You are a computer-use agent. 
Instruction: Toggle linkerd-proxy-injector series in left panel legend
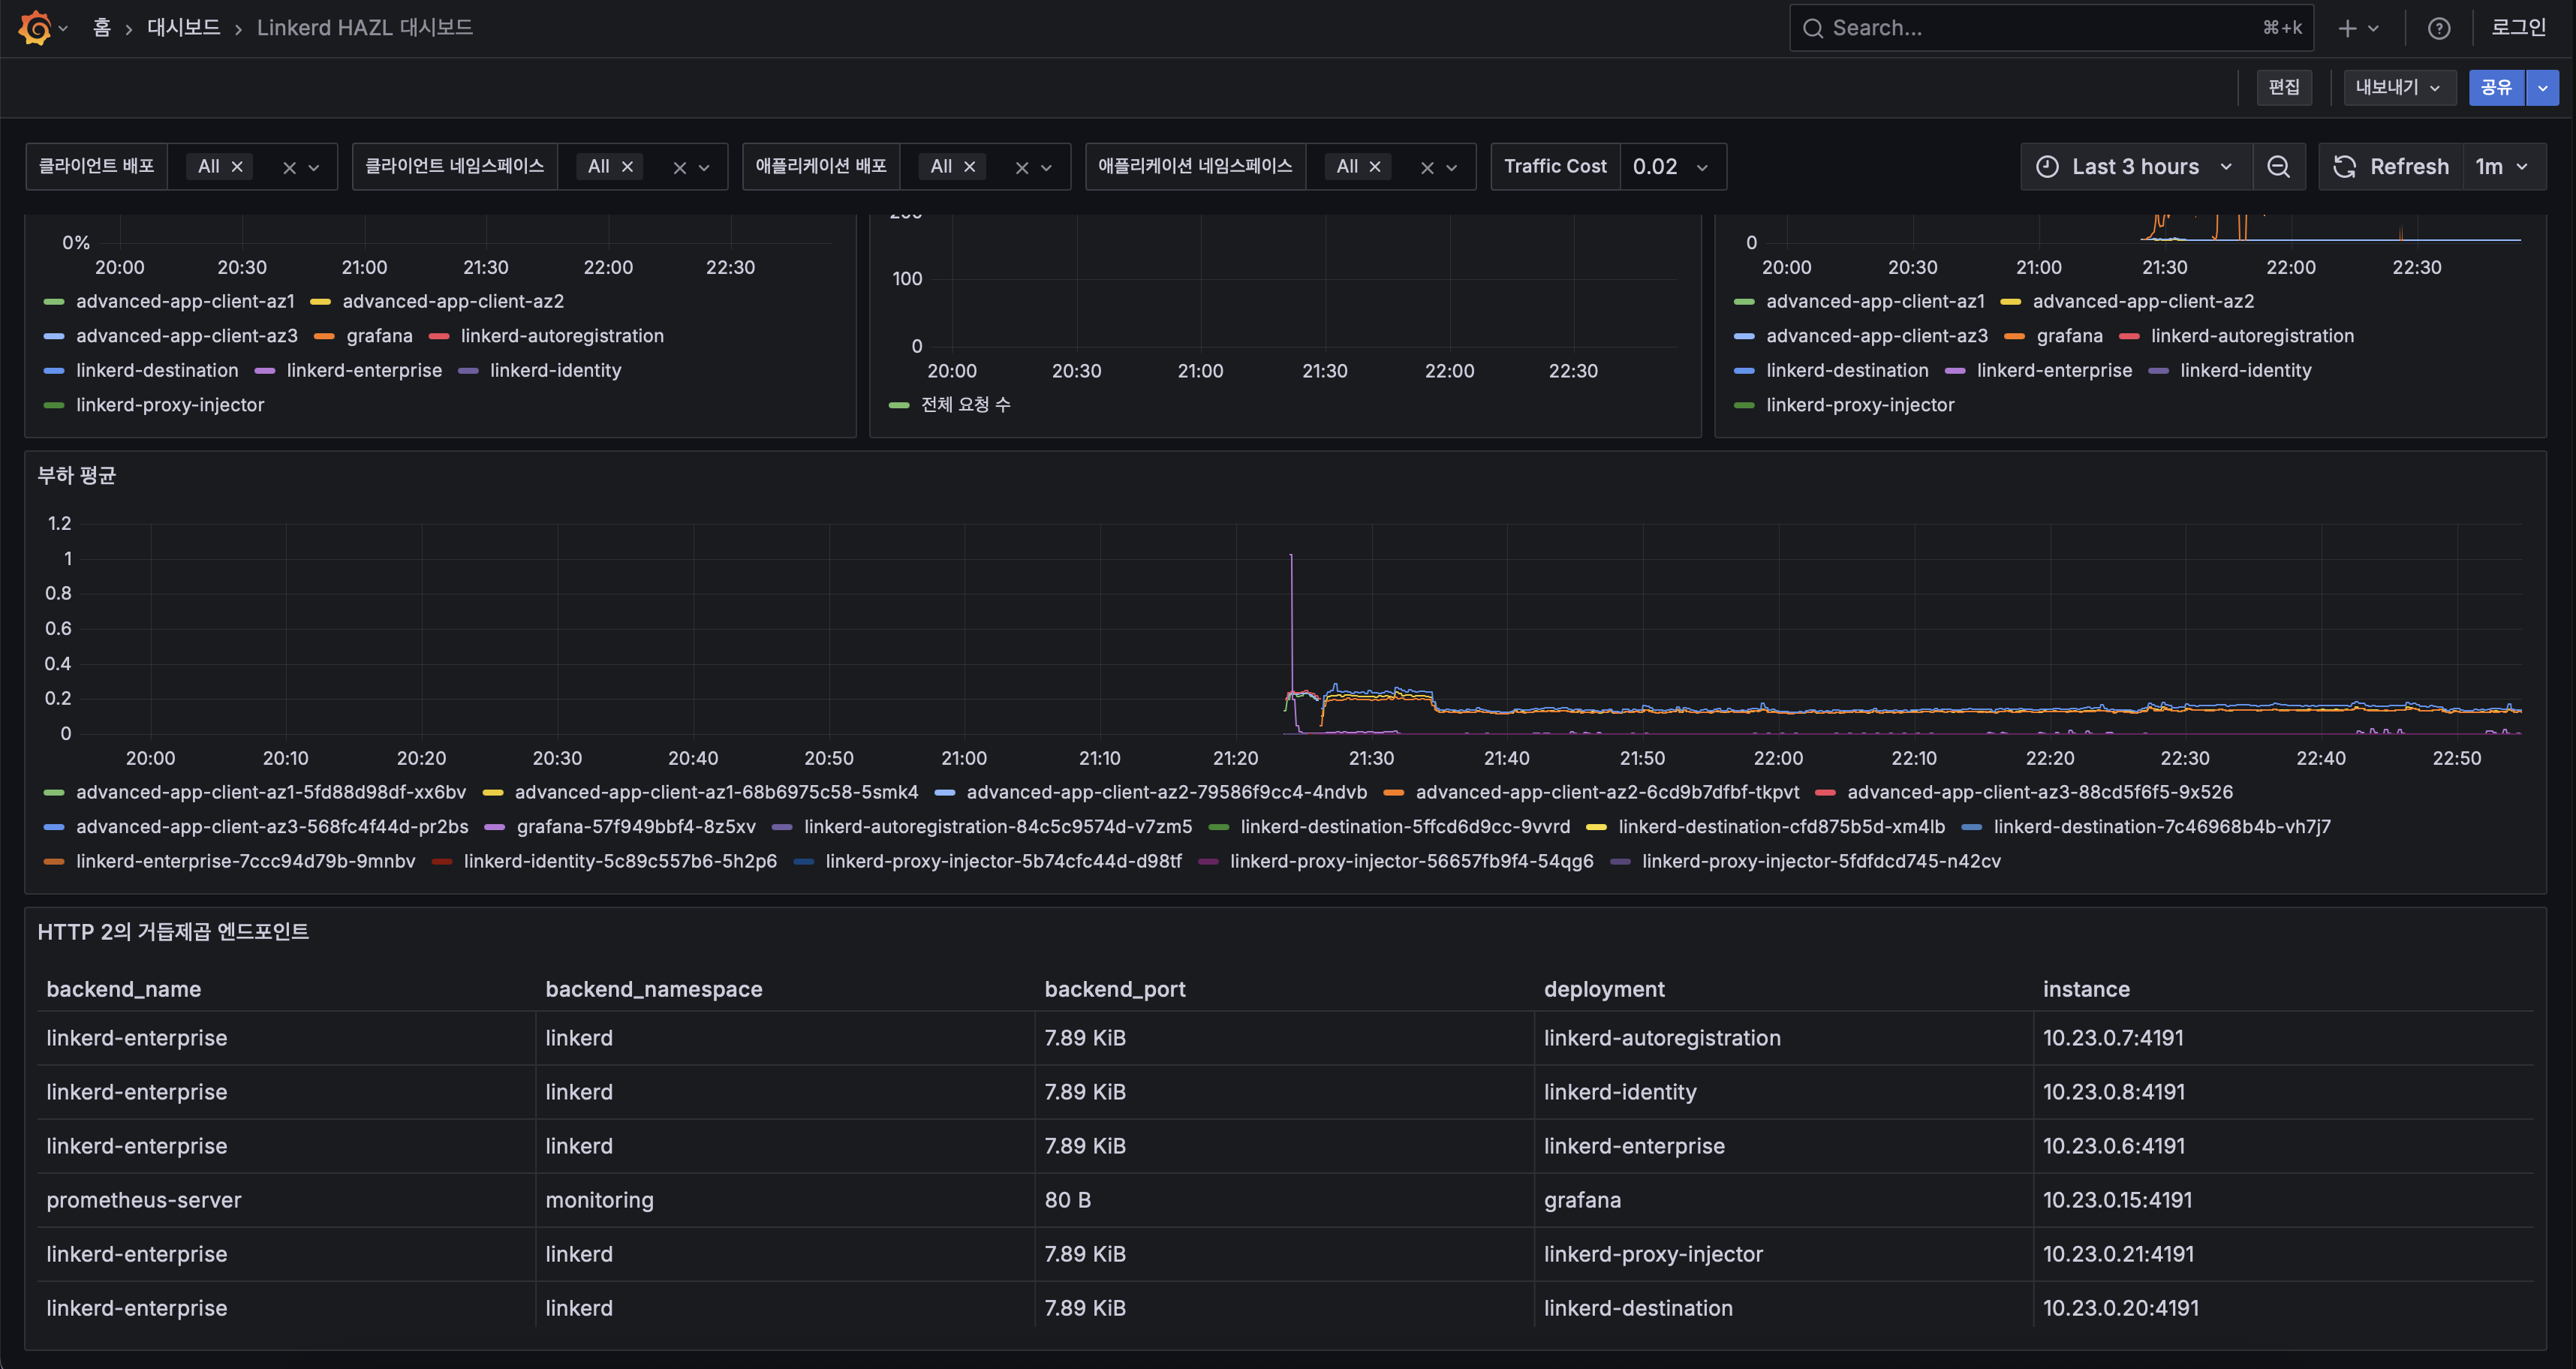(x=169, y=405)
